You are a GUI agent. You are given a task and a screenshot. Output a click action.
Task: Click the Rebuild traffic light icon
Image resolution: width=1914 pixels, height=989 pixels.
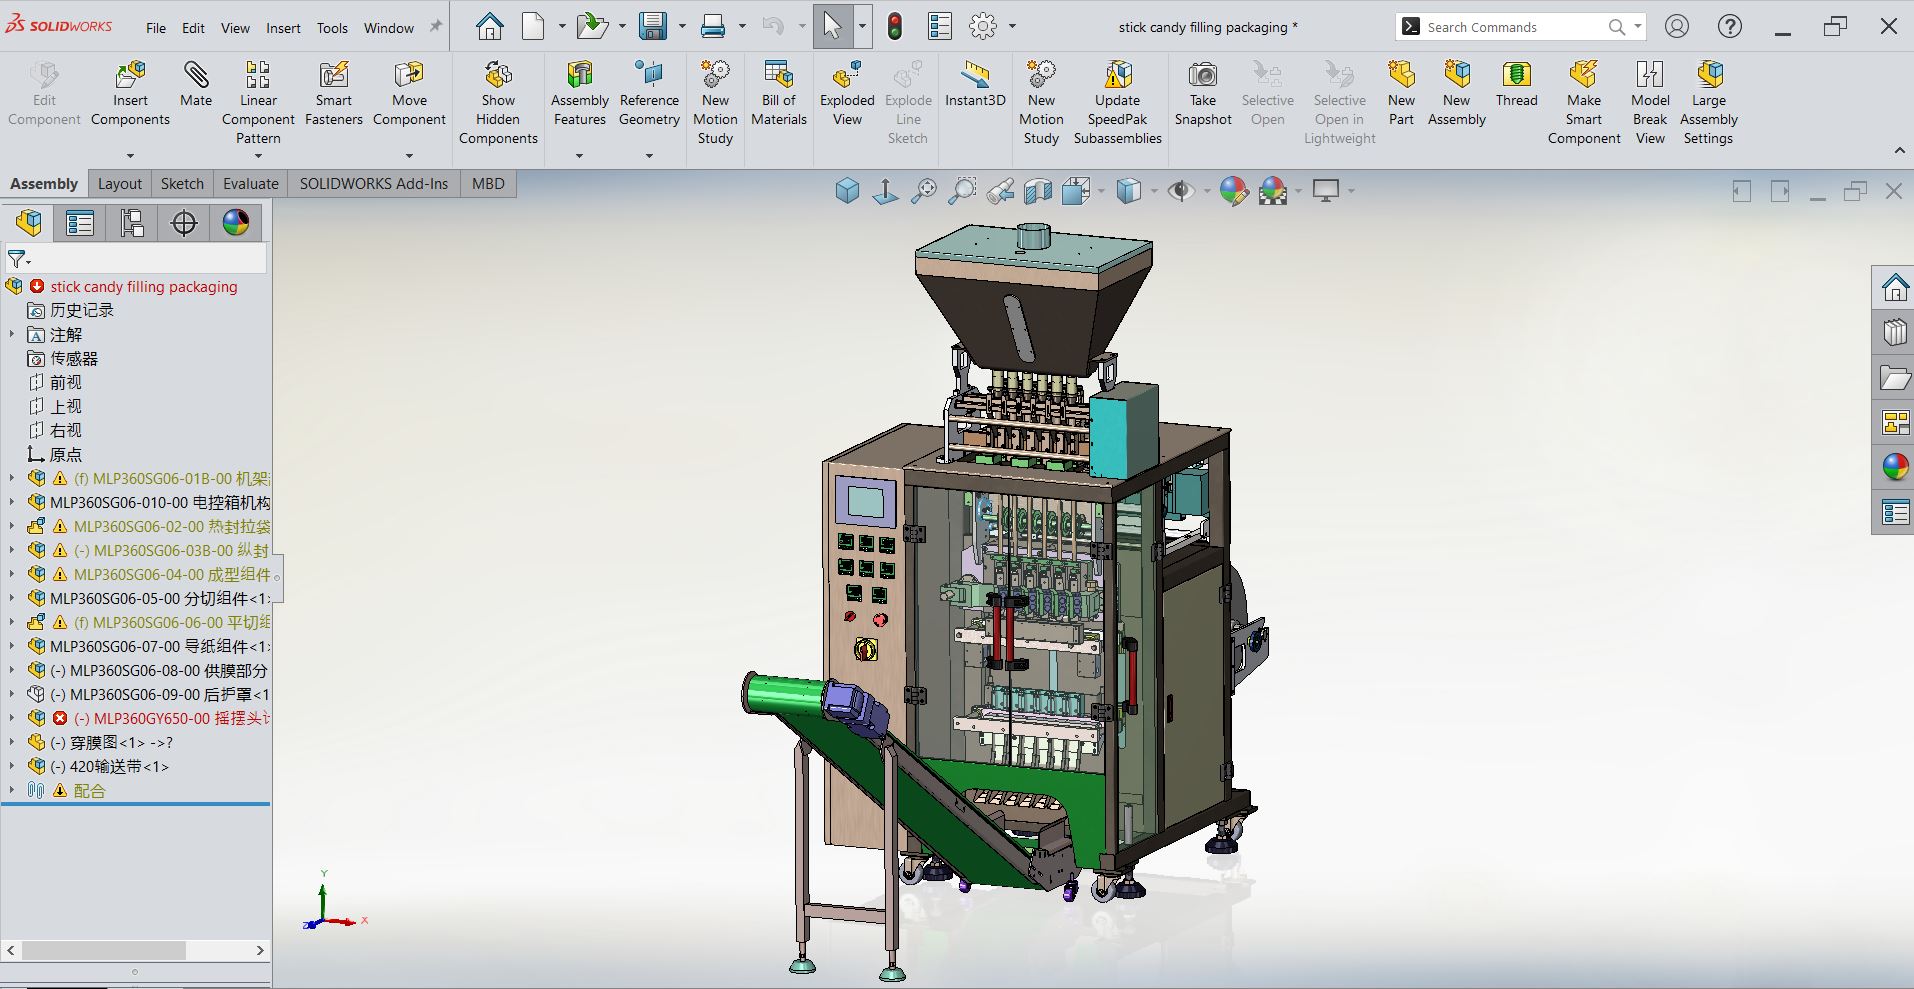pyautogui.click(x=895, y=27)
